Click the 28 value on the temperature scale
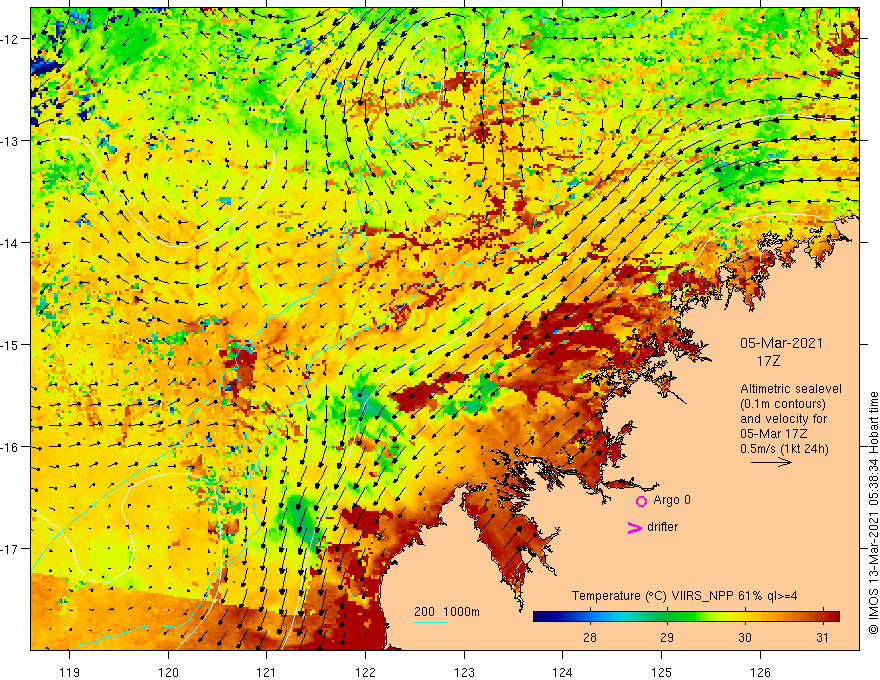Screen dimensions: 880x680 point(589,637)
